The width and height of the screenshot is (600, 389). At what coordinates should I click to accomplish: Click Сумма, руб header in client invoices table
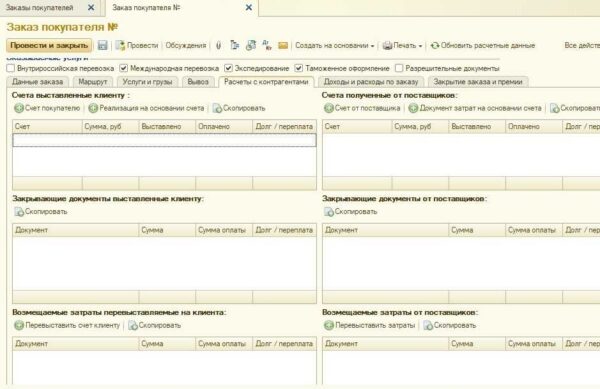point(111,127)
